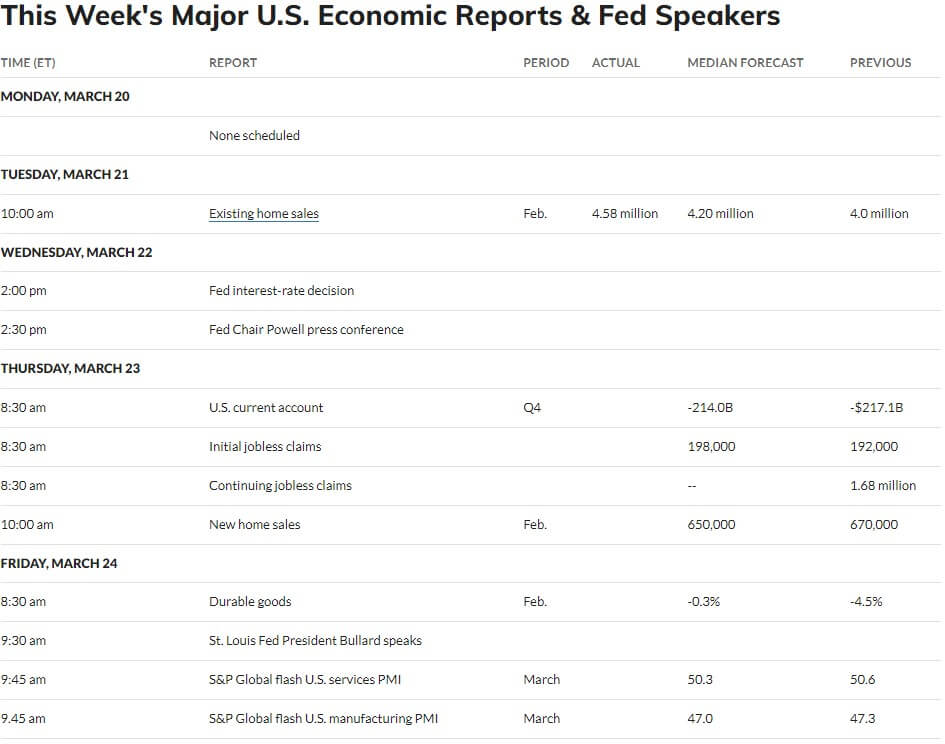Click the Durable goods report
945x744 pixels.
250,602
